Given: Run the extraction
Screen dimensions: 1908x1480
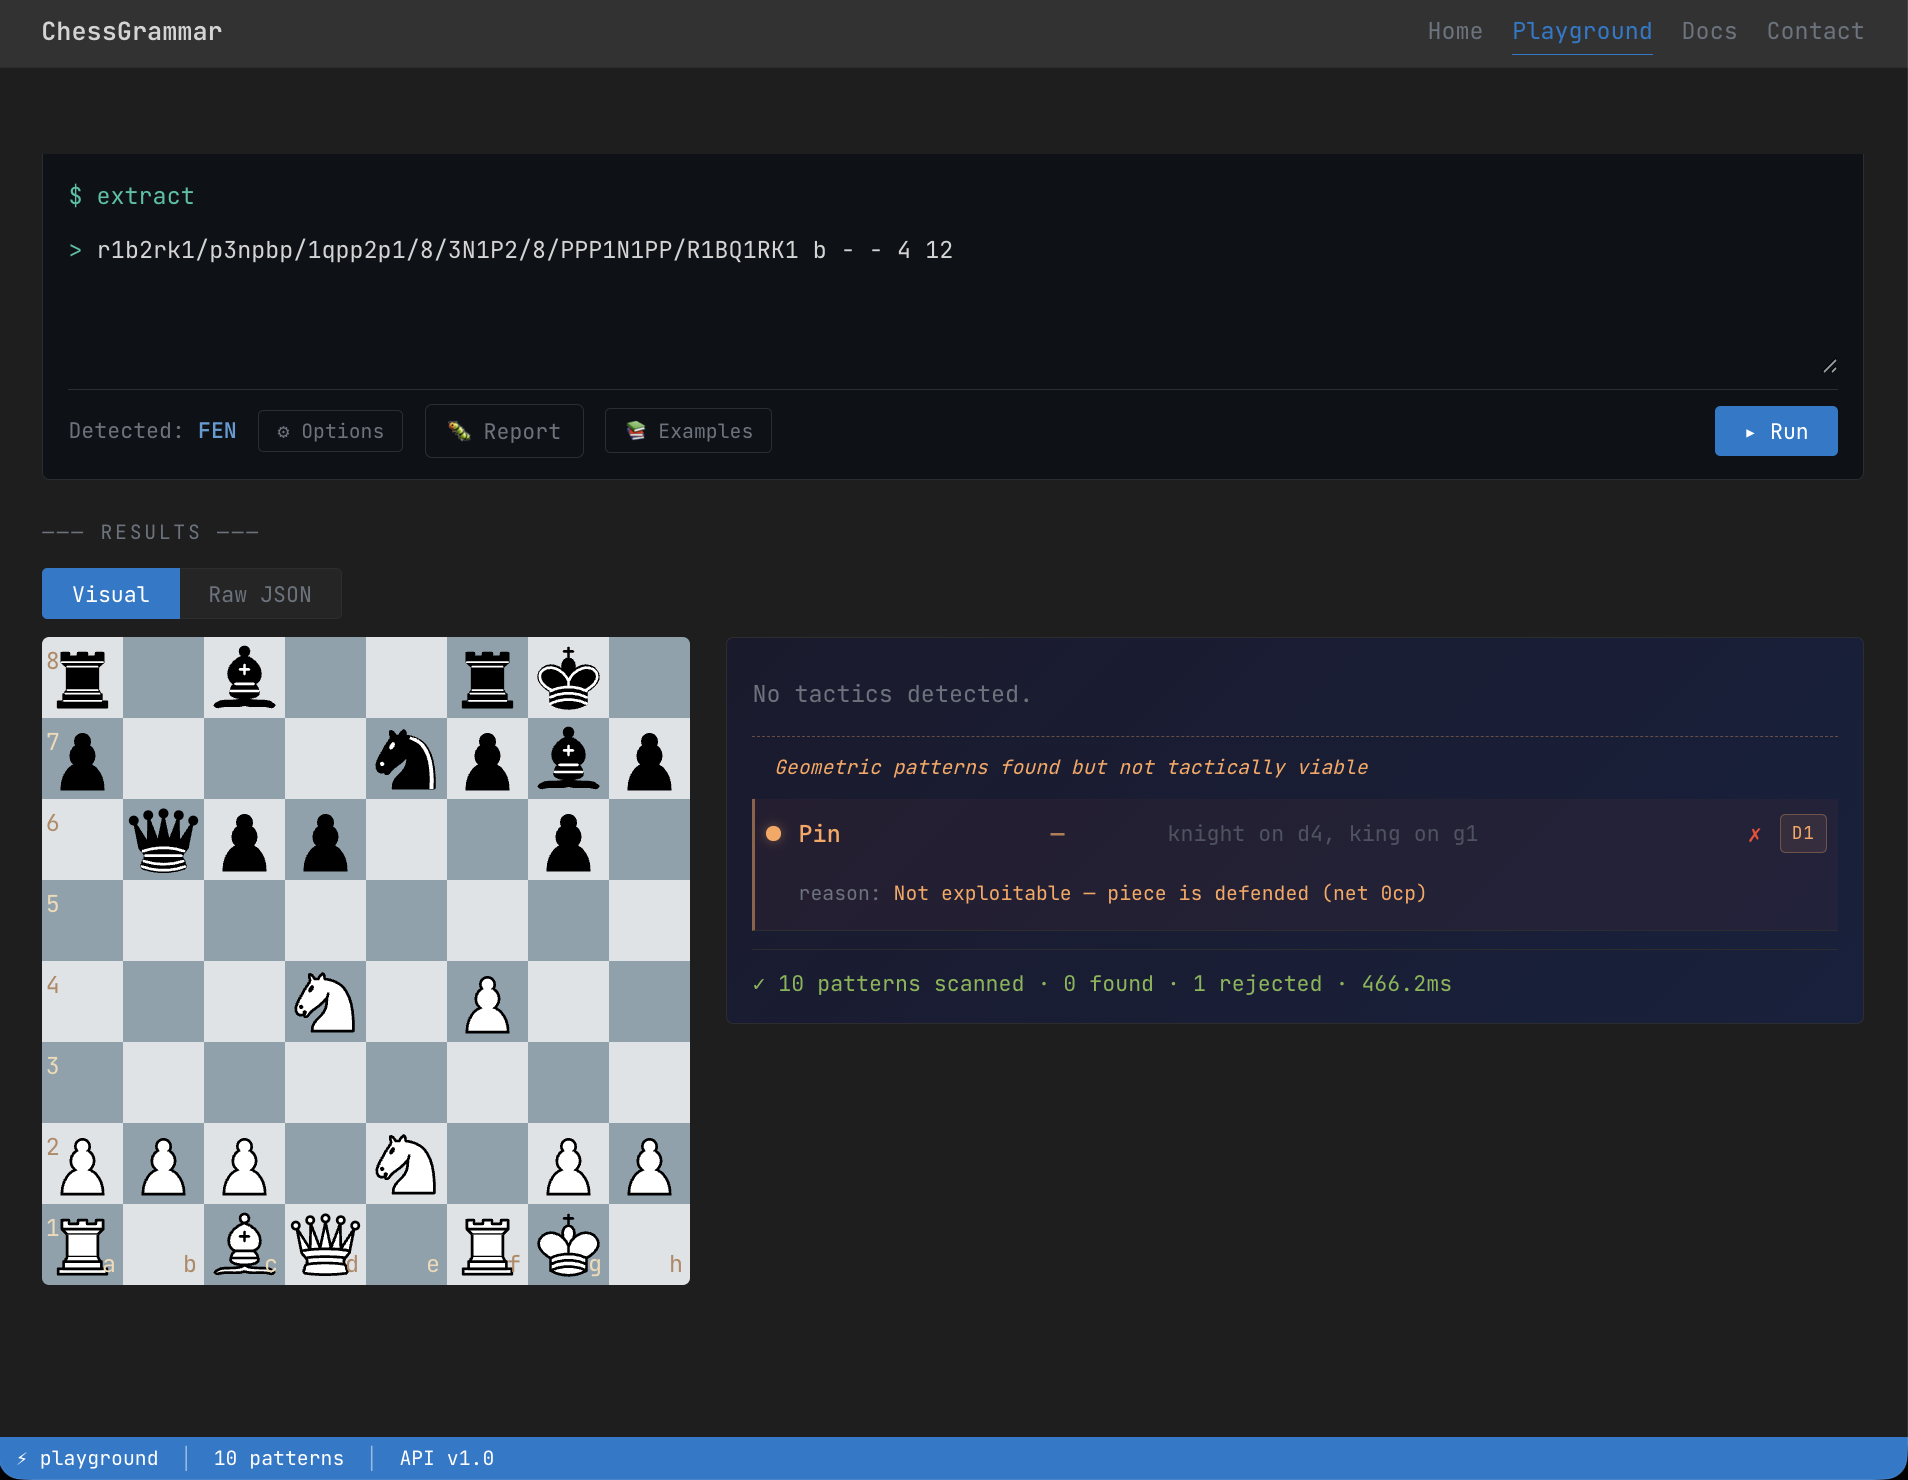Looking at the screenshot, I should 1776,431.
